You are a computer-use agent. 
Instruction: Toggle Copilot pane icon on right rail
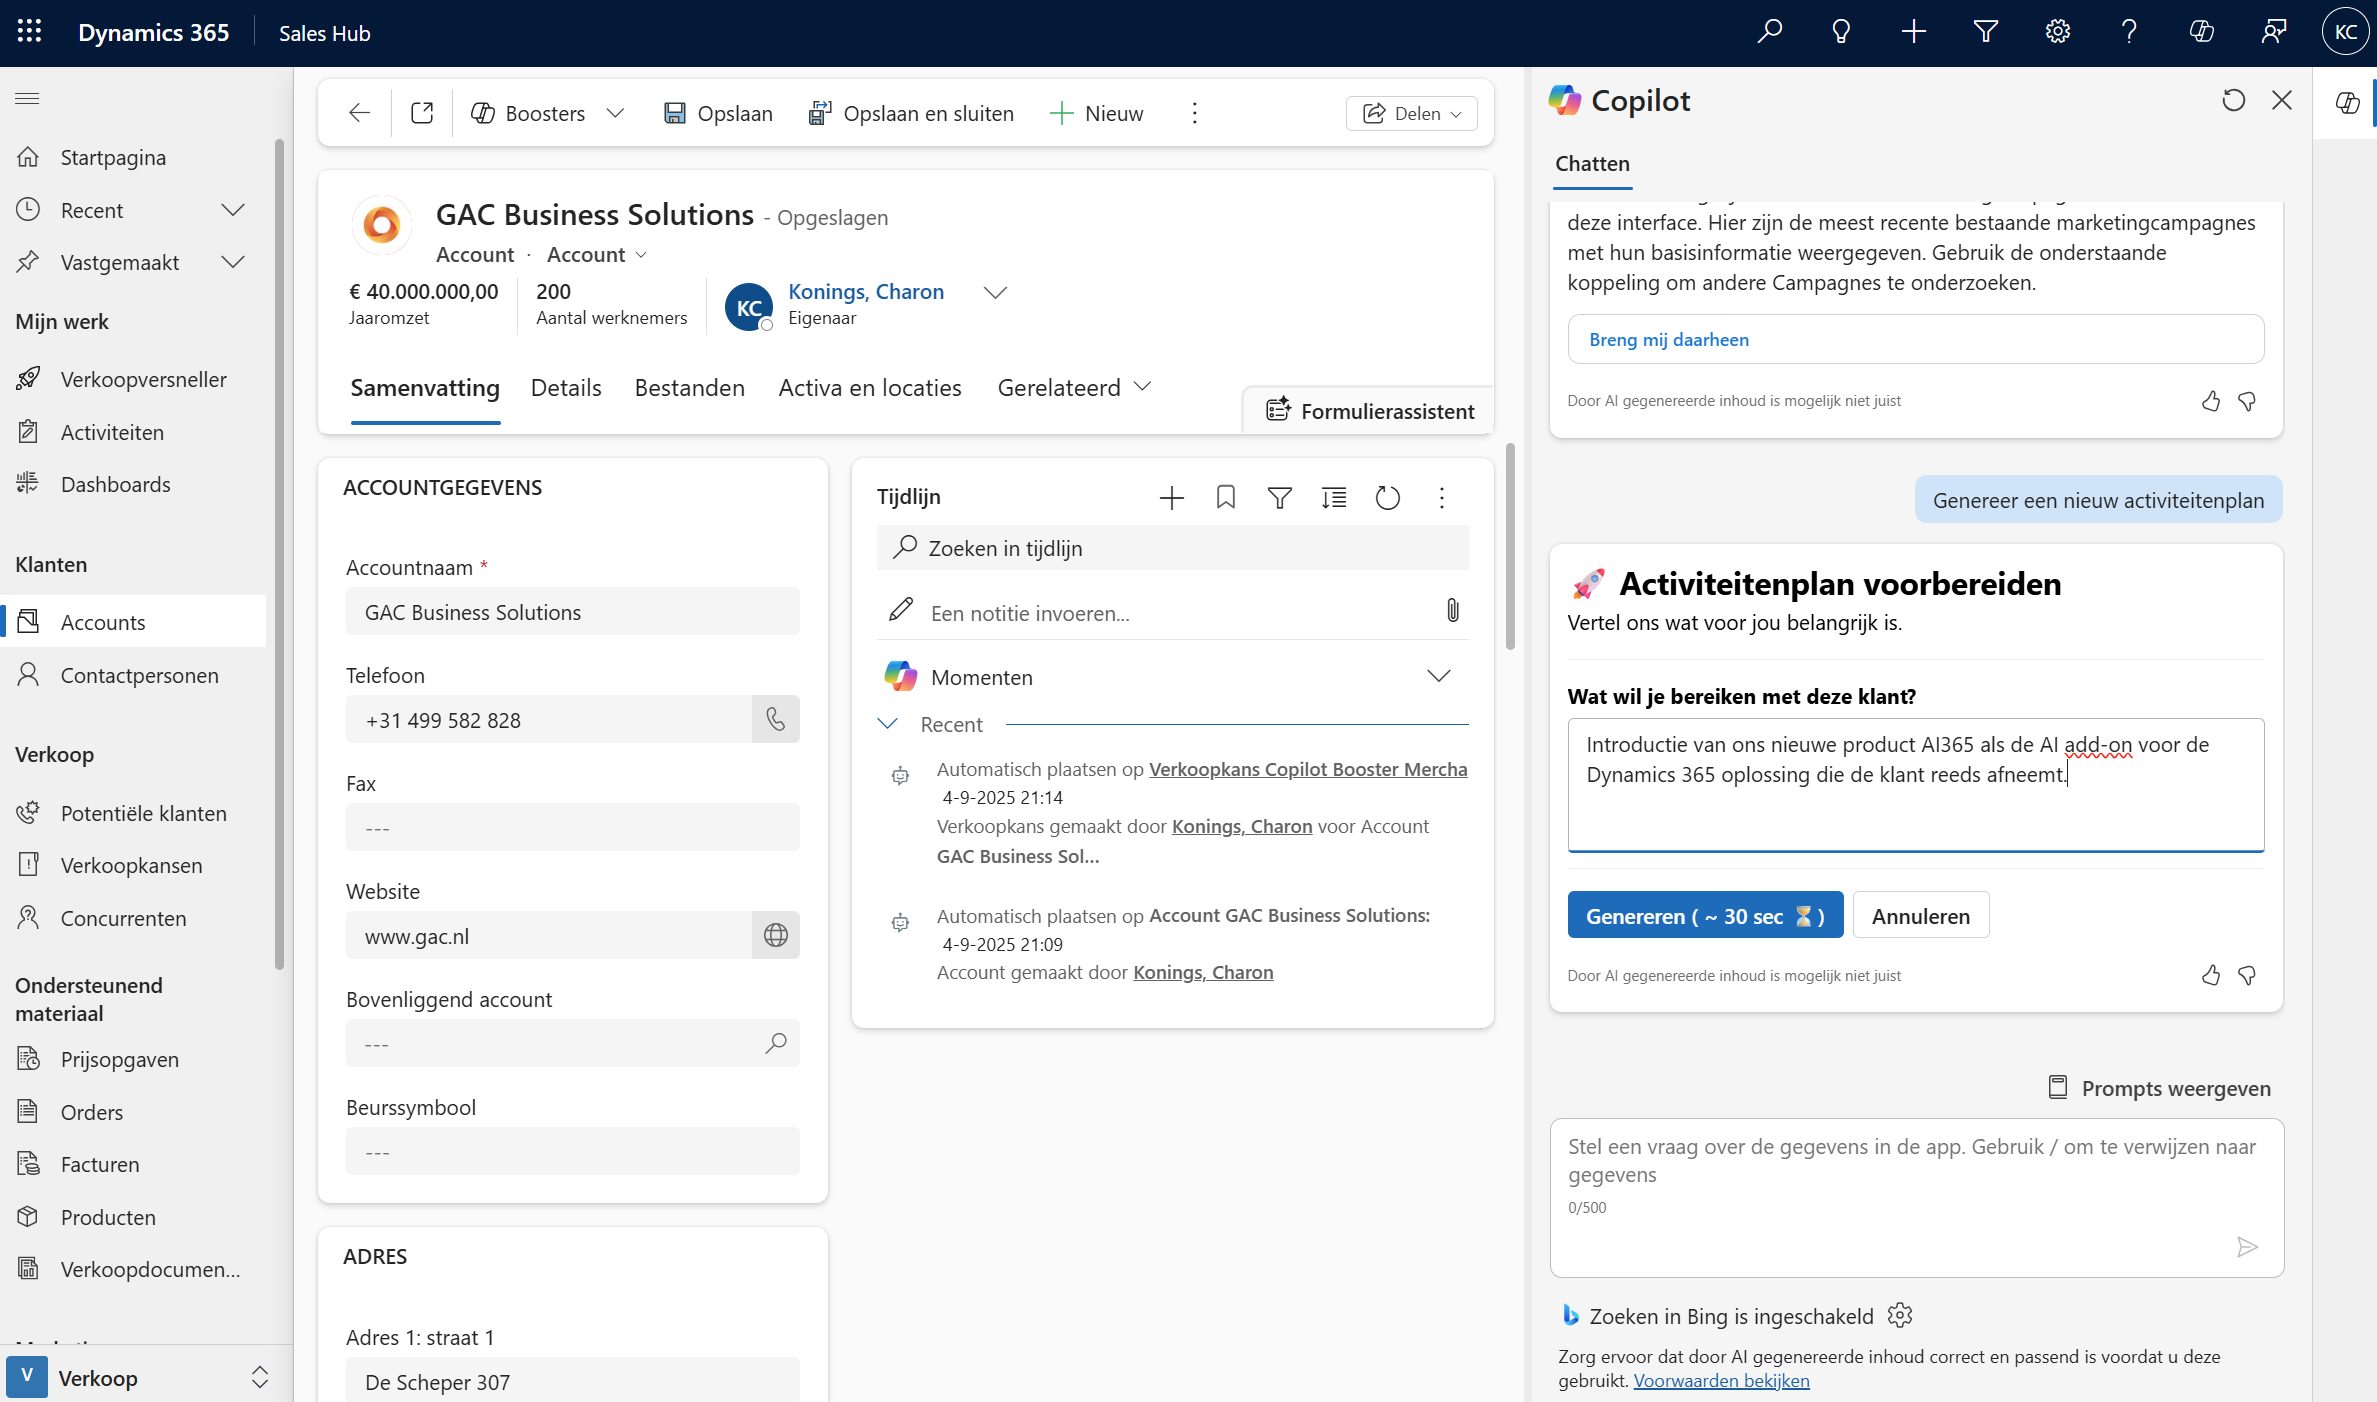pos(2347,102)
